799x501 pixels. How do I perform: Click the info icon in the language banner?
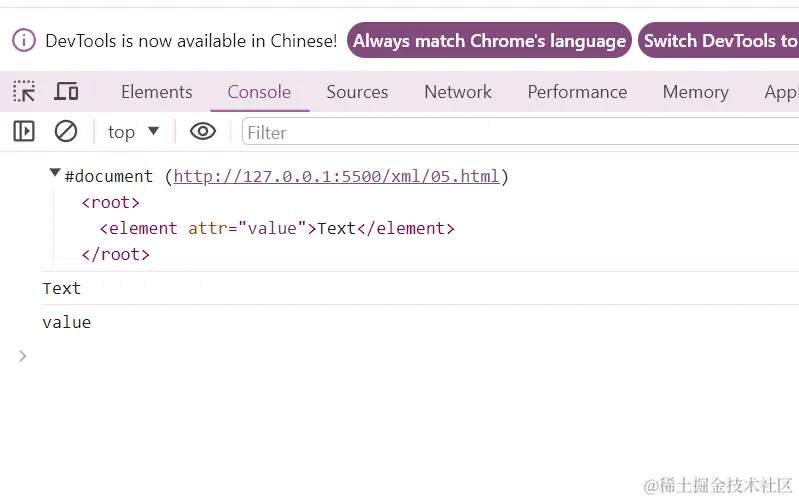pos(23,41)
